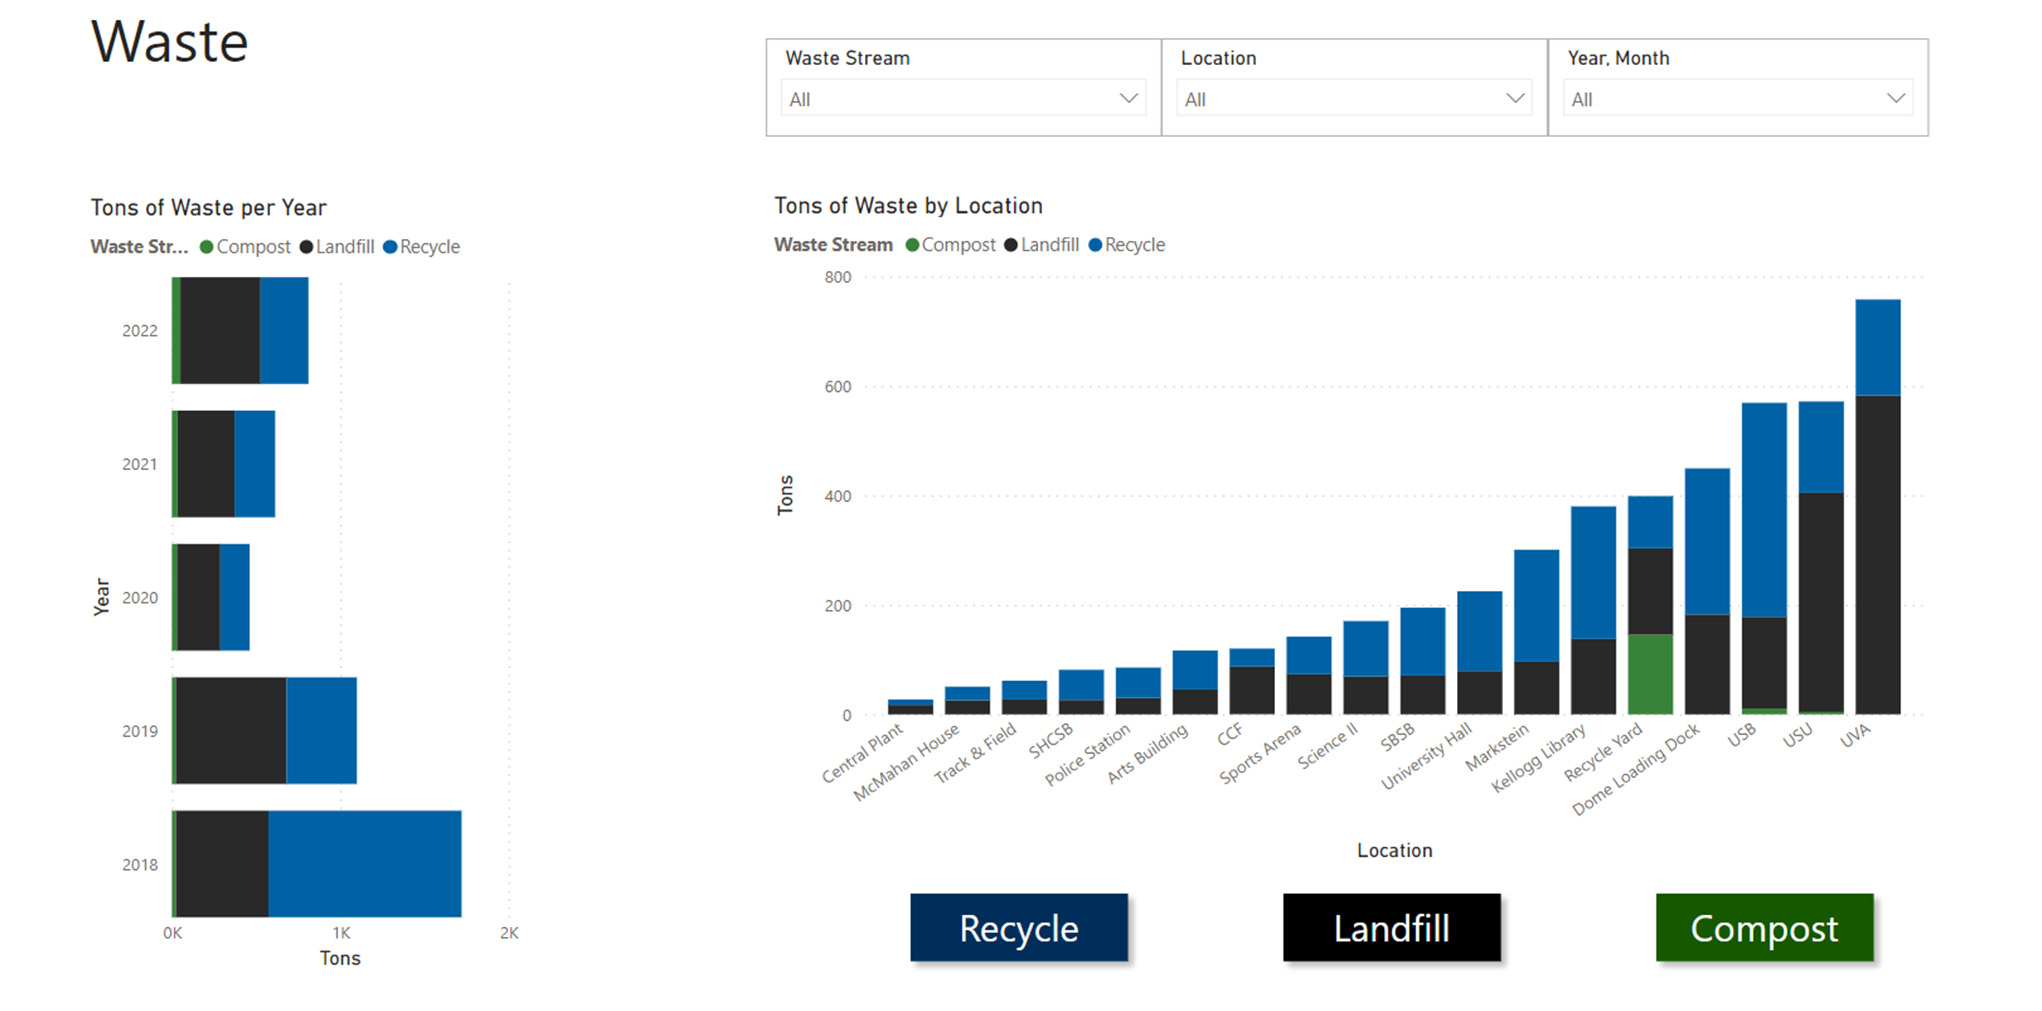Image resolution: width=2042 pixels, height=1011 pixels.
Task: Select the UVA bar in location chart
Action: [x=1877, y=500]
